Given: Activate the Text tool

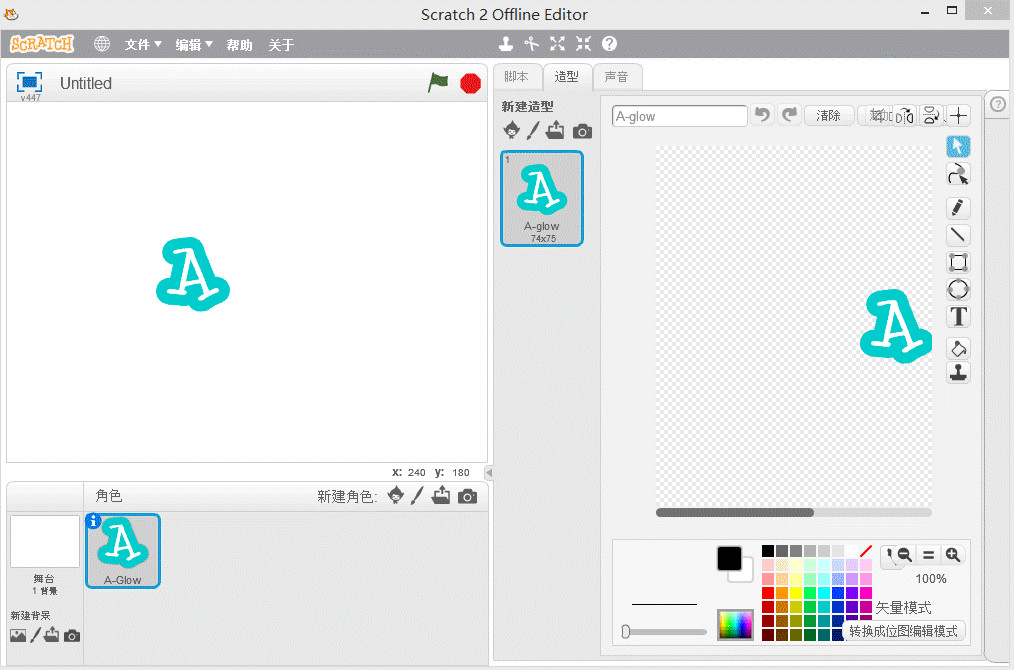Looking at the screenshot, I should point(958,317).
